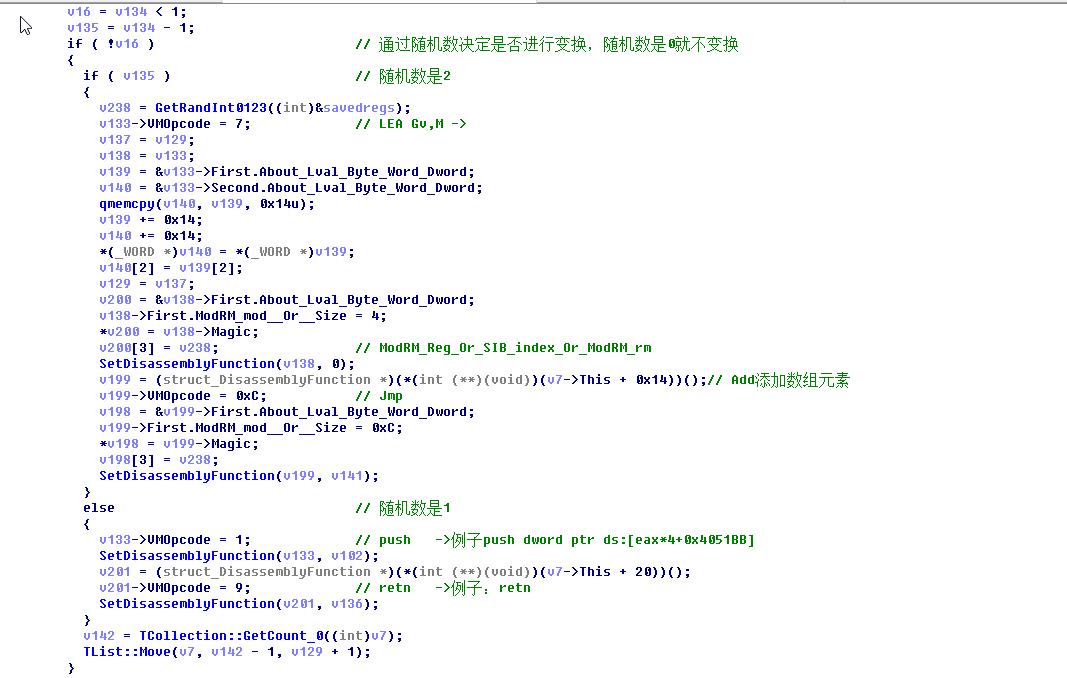
Task: Click the qmemcpy function call
Action: pyautogui.click(x=207, y=204)
